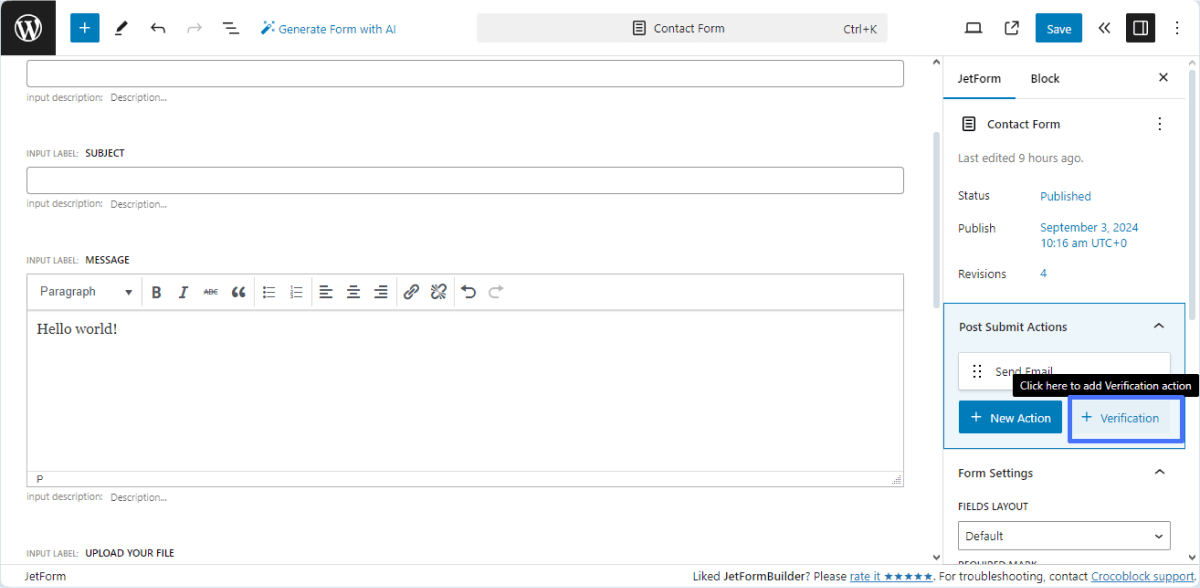Insert a link using the Message toolbar
Image resolution: width=1200 pixels, height=588 pixels.
point(410,291)
